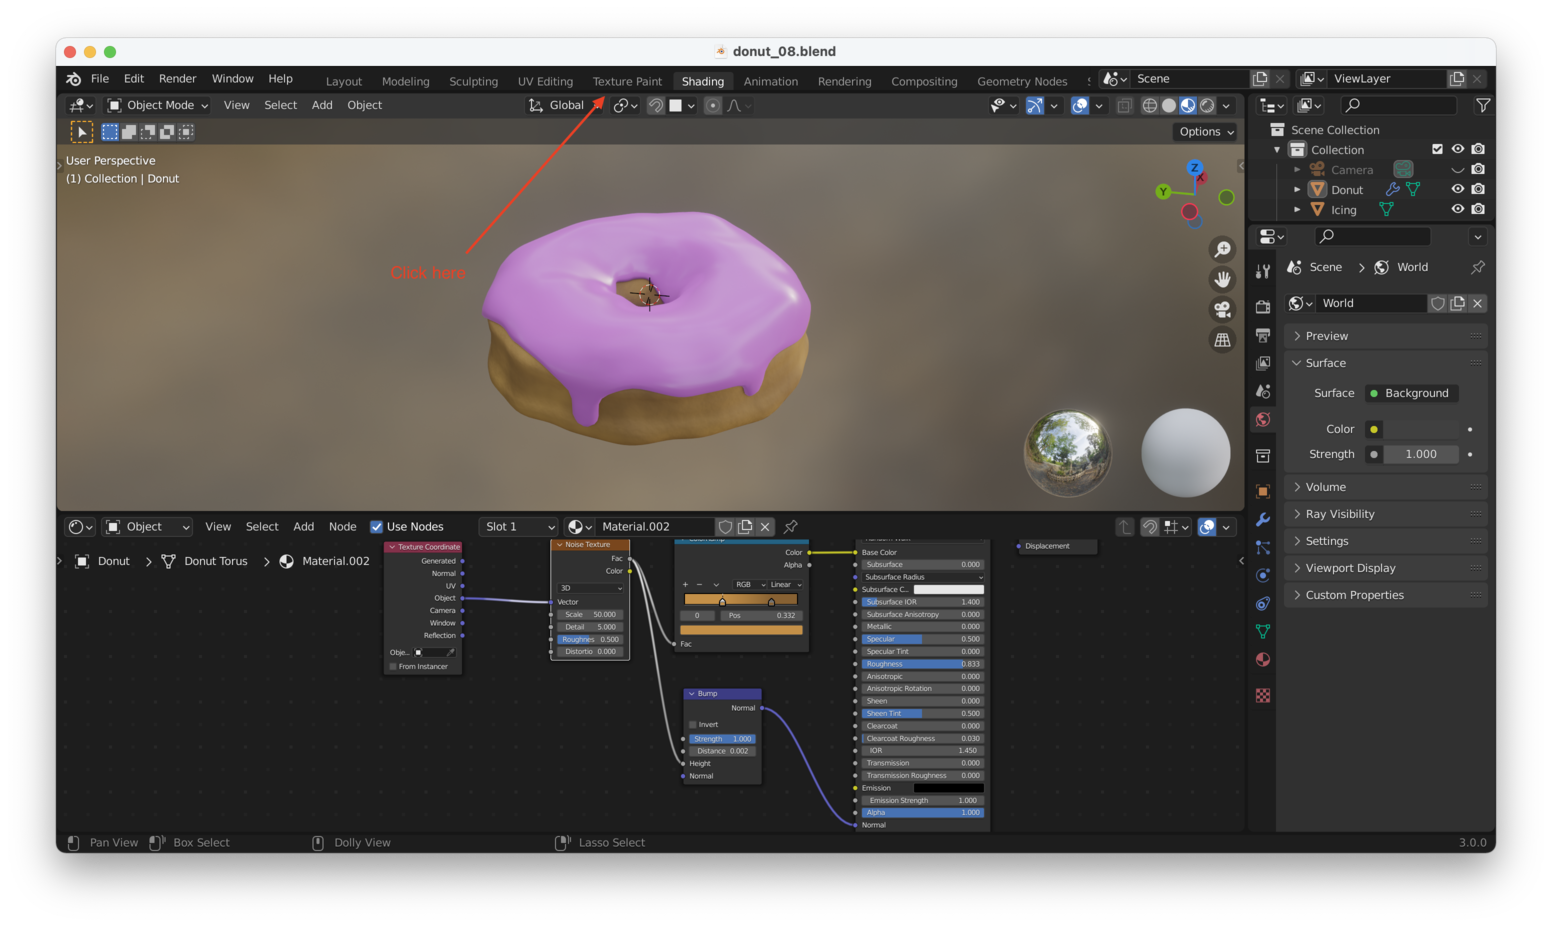Open the Material properties tab icon

(1263, 659)
